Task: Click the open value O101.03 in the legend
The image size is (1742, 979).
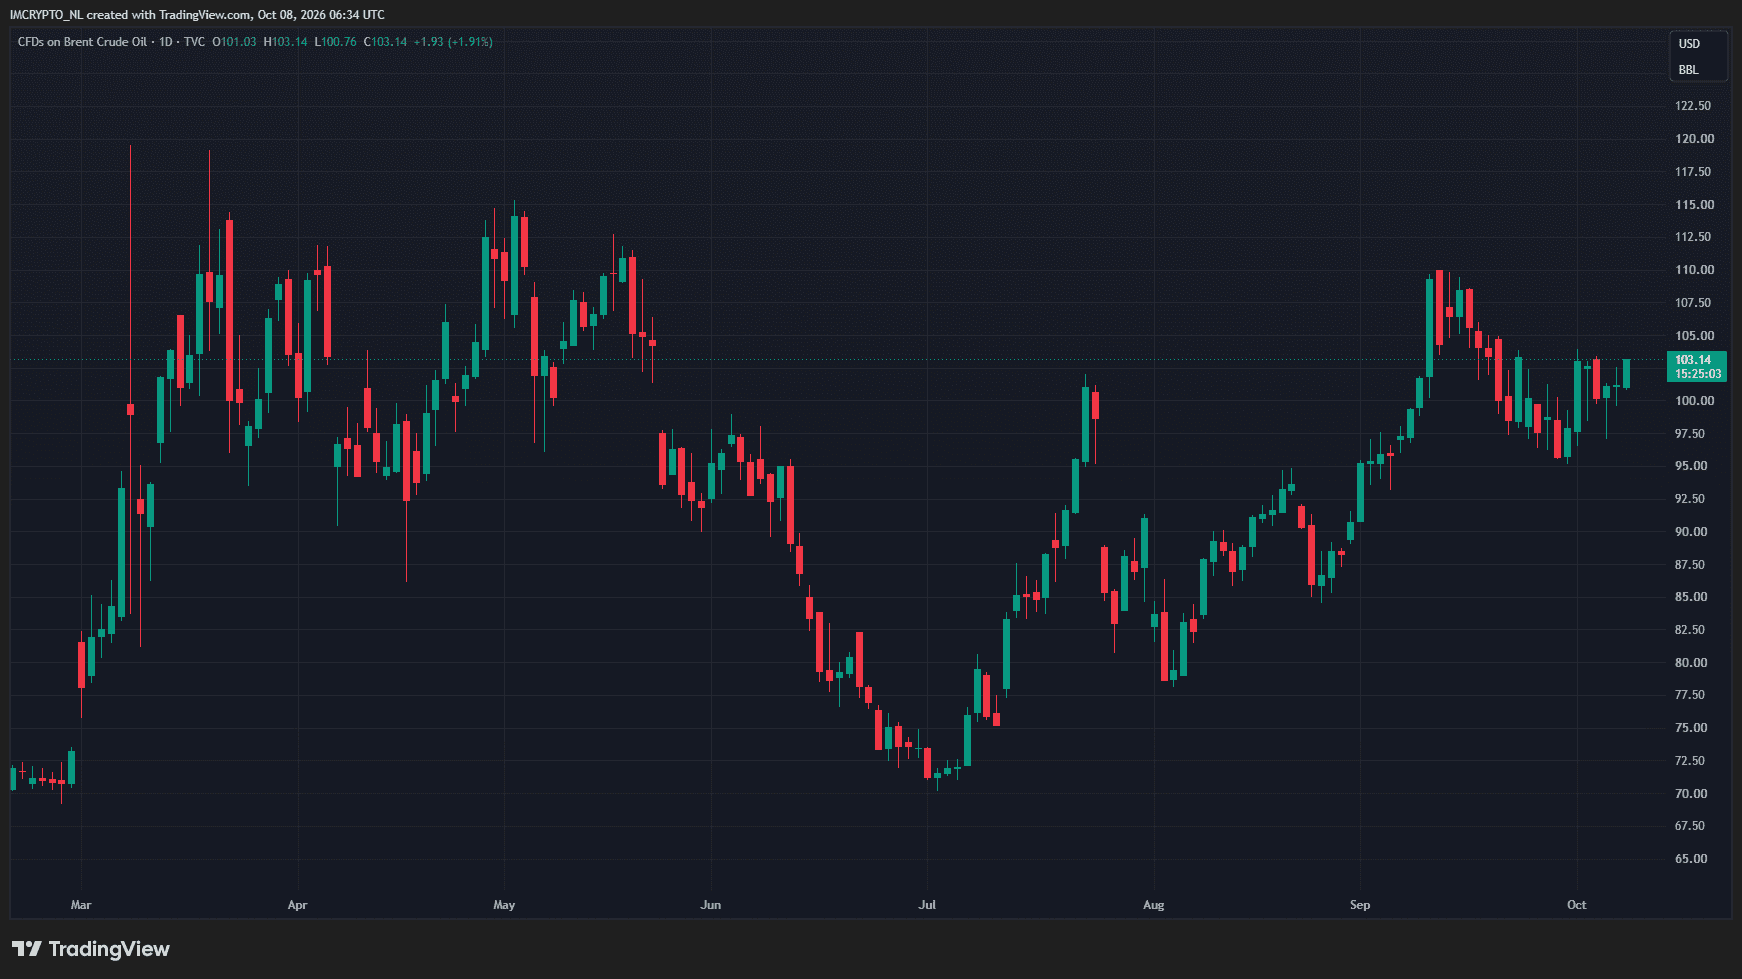Action: pyautogui.click(x=234, y=42)
